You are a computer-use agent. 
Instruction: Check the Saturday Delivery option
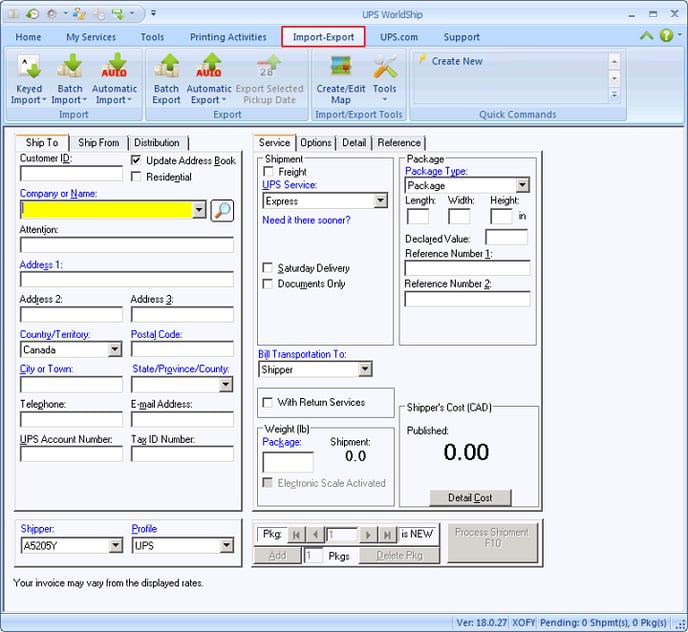click(x=268, y=268)
